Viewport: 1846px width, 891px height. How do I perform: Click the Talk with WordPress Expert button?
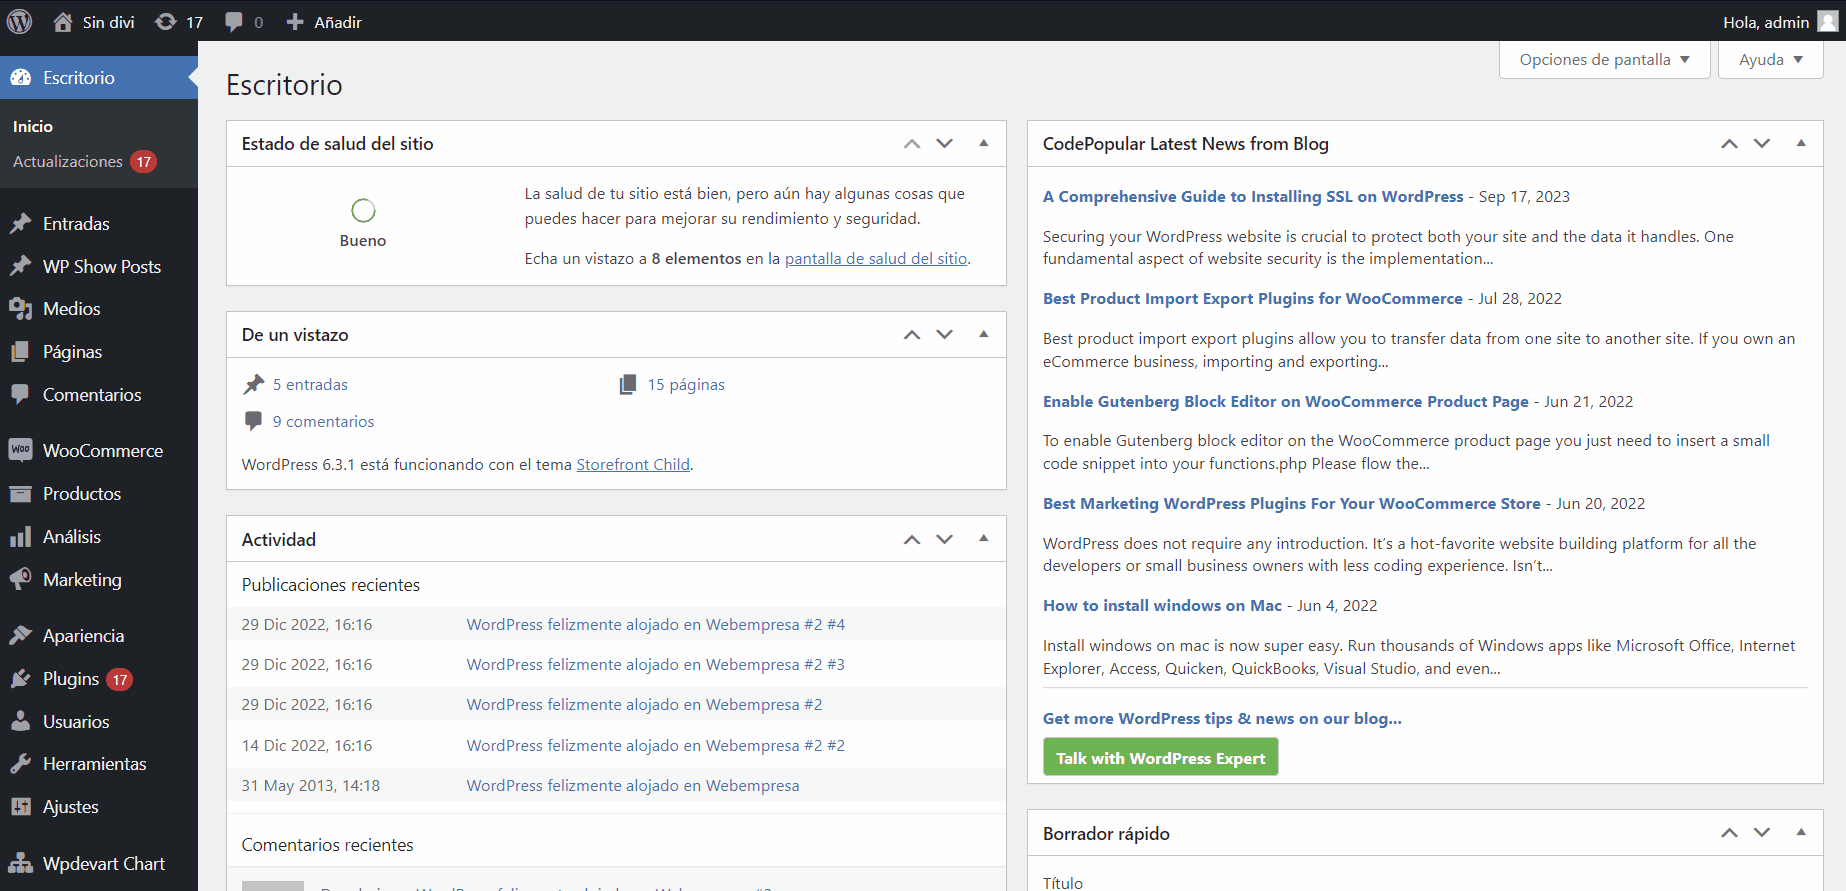point(1160,758)
